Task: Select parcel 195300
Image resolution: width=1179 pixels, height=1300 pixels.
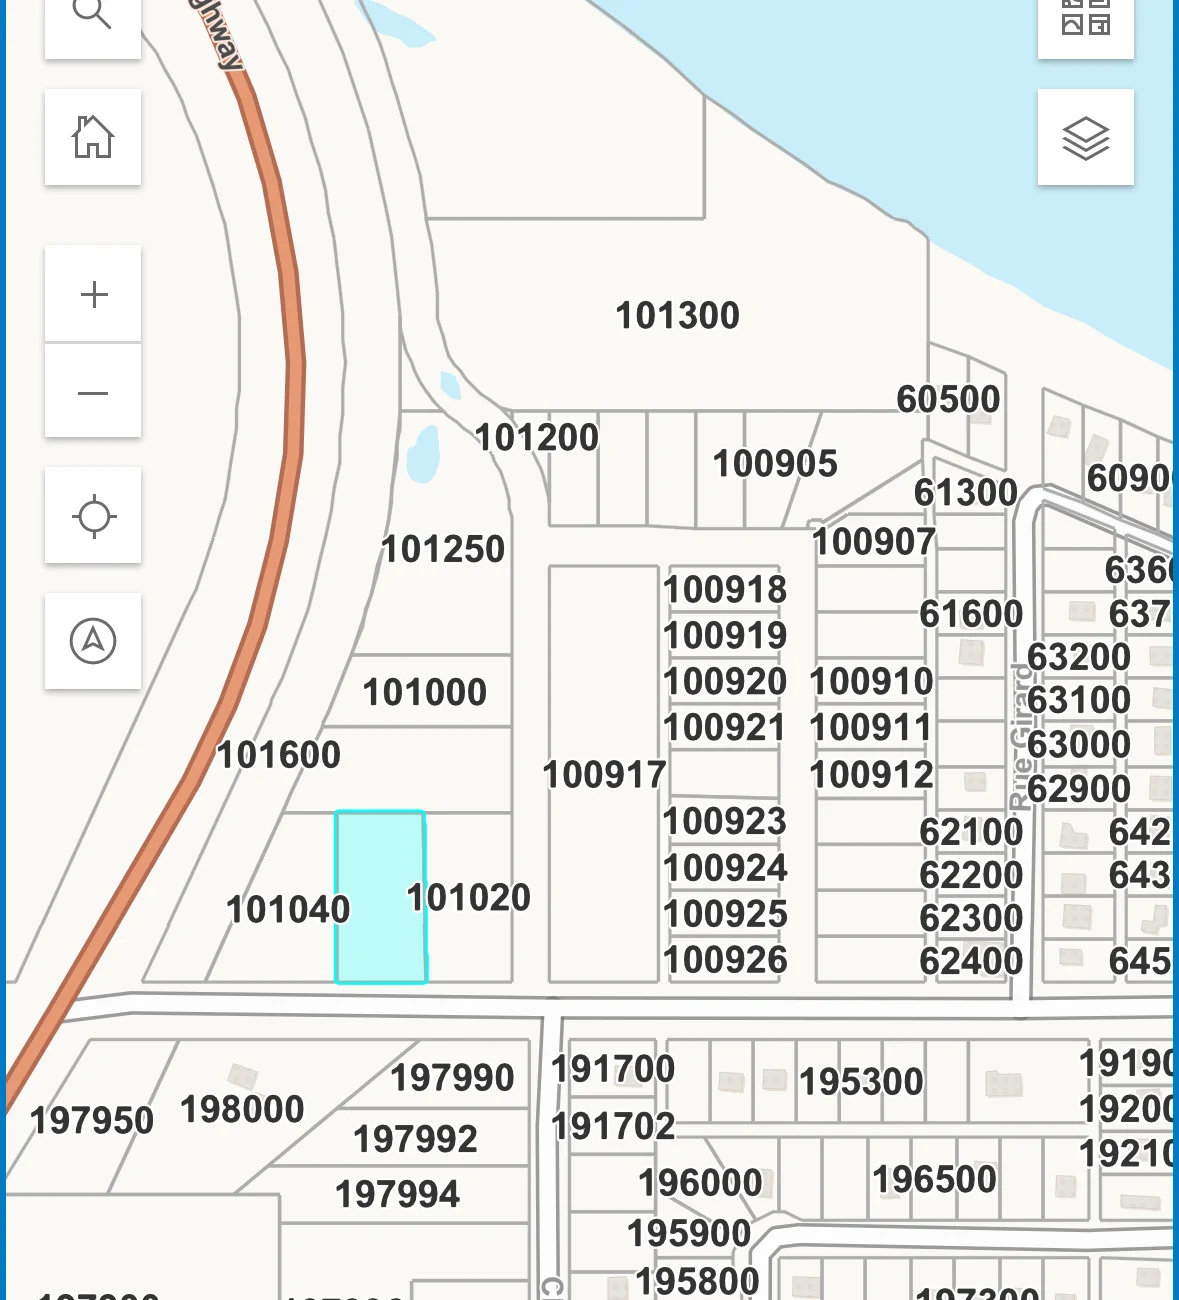Action: 861,1082
